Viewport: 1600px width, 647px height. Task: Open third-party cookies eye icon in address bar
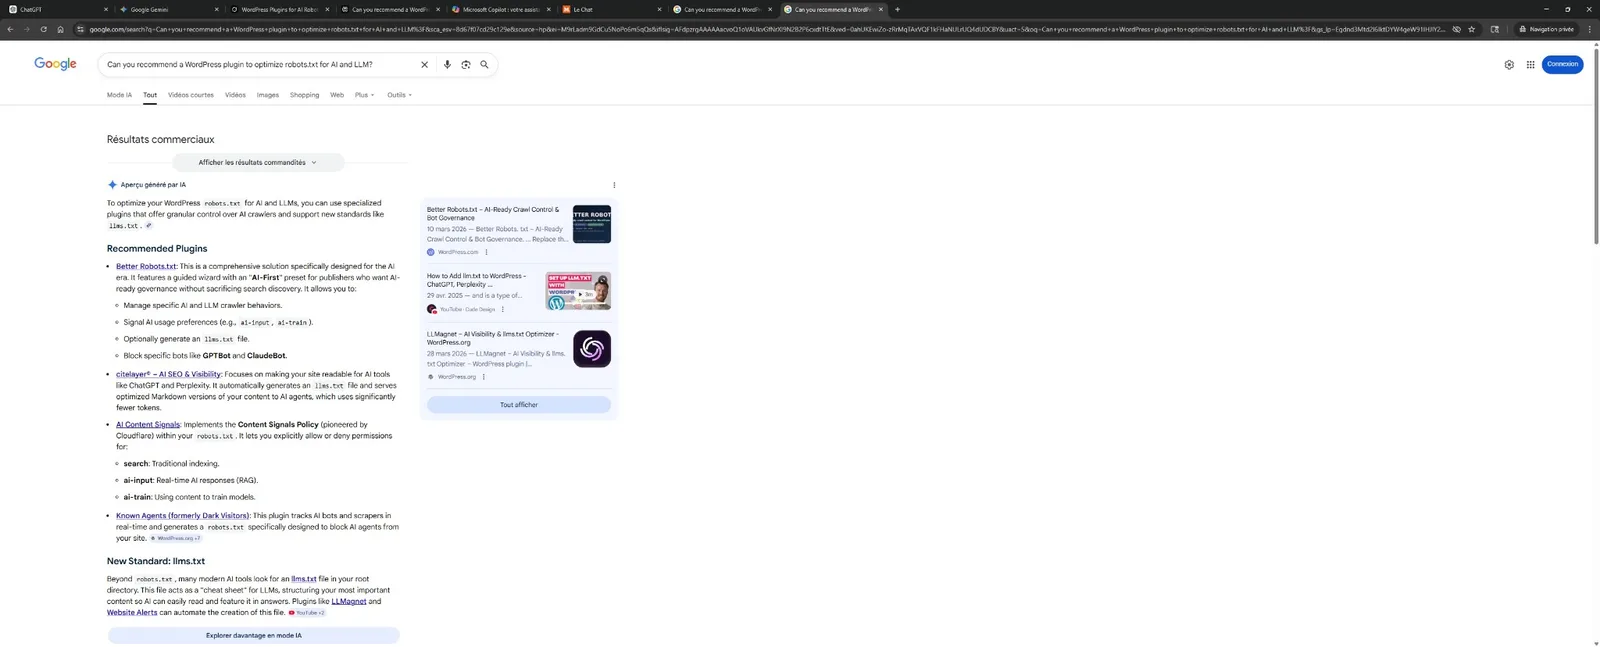pyautogui.click(x=1457, y=29)
